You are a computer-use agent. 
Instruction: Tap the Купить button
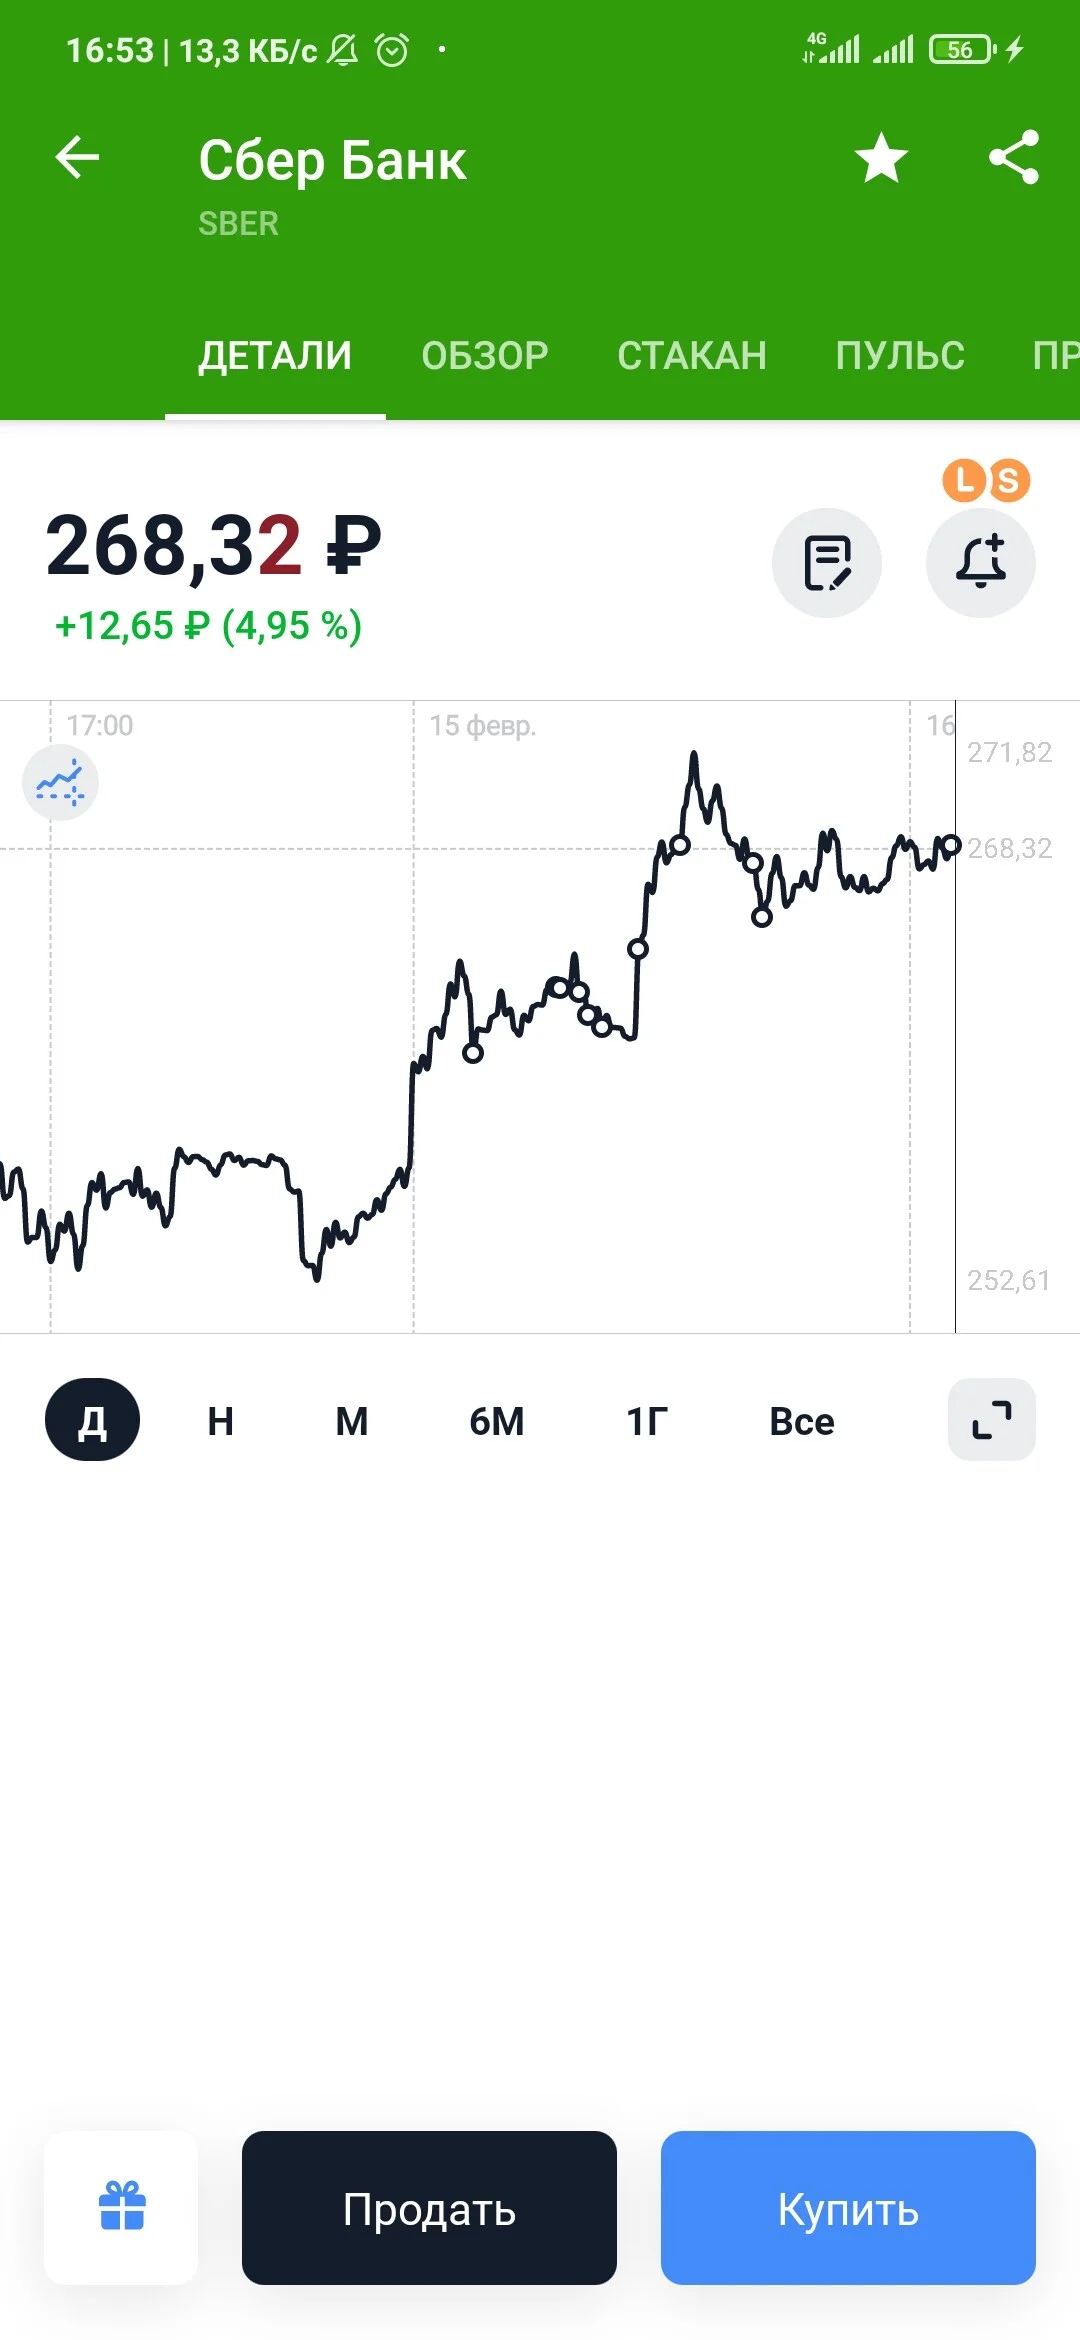point(848,2208)
